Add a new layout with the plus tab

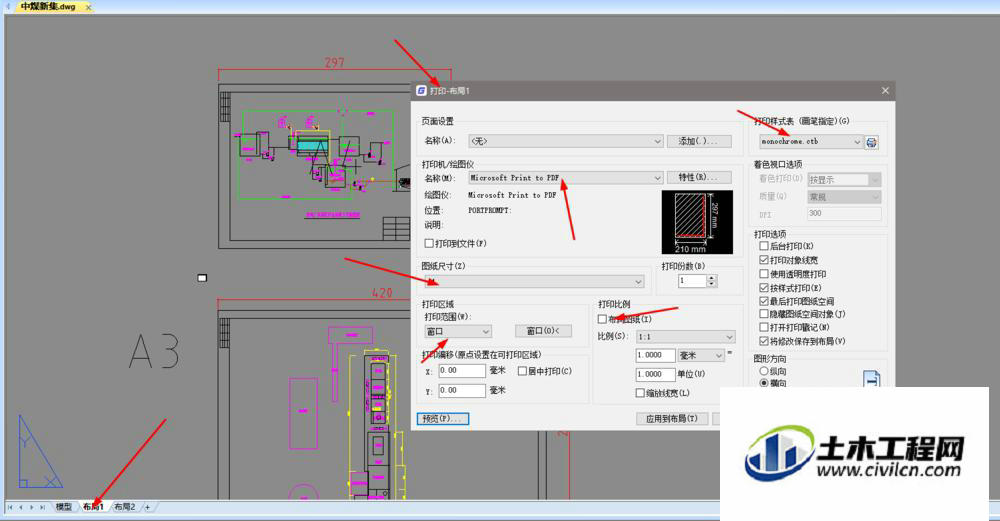click(147, 507)
